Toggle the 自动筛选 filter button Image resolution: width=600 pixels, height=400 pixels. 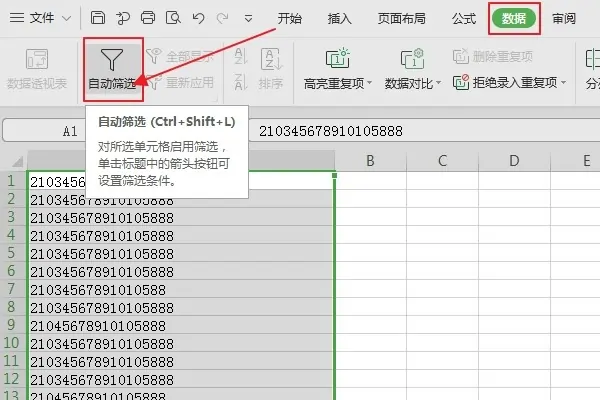pos(112,69)
